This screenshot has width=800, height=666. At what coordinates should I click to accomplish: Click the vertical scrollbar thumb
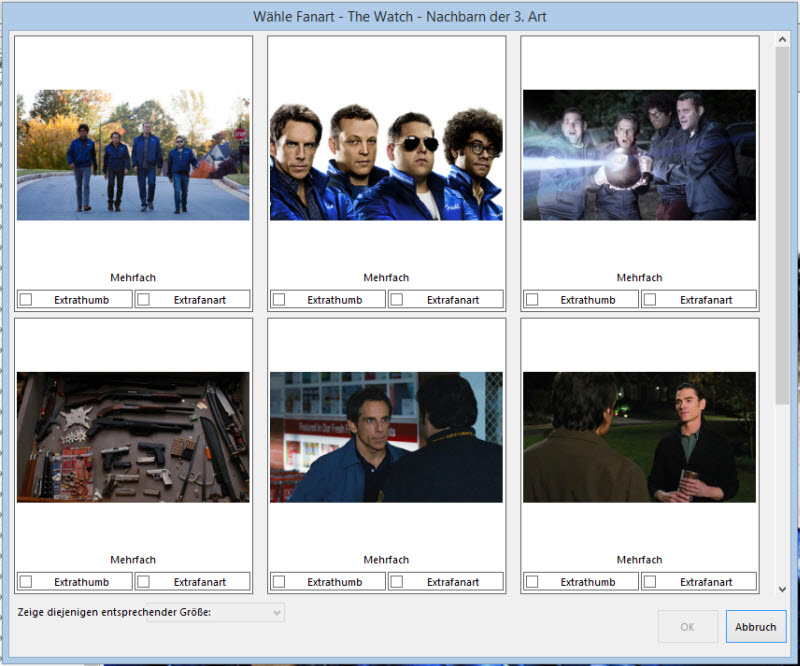click(782, 226)
